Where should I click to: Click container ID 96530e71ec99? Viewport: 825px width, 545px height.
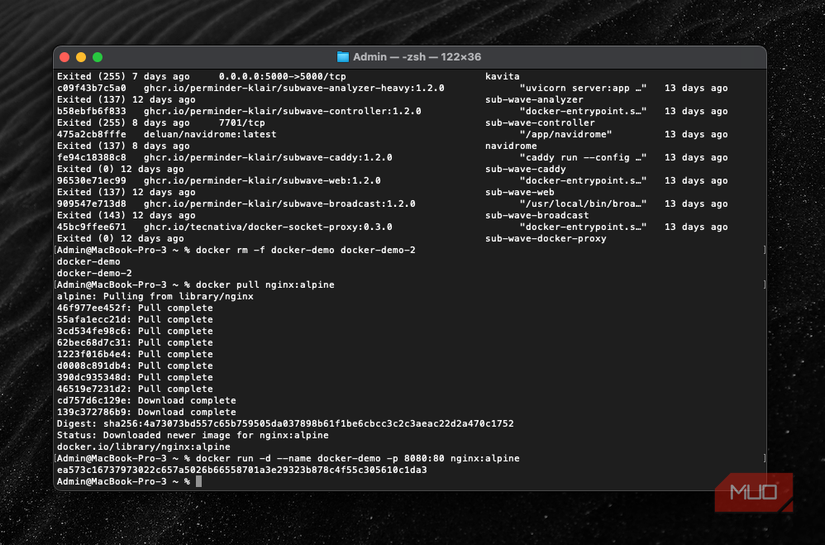coord(92,180)
